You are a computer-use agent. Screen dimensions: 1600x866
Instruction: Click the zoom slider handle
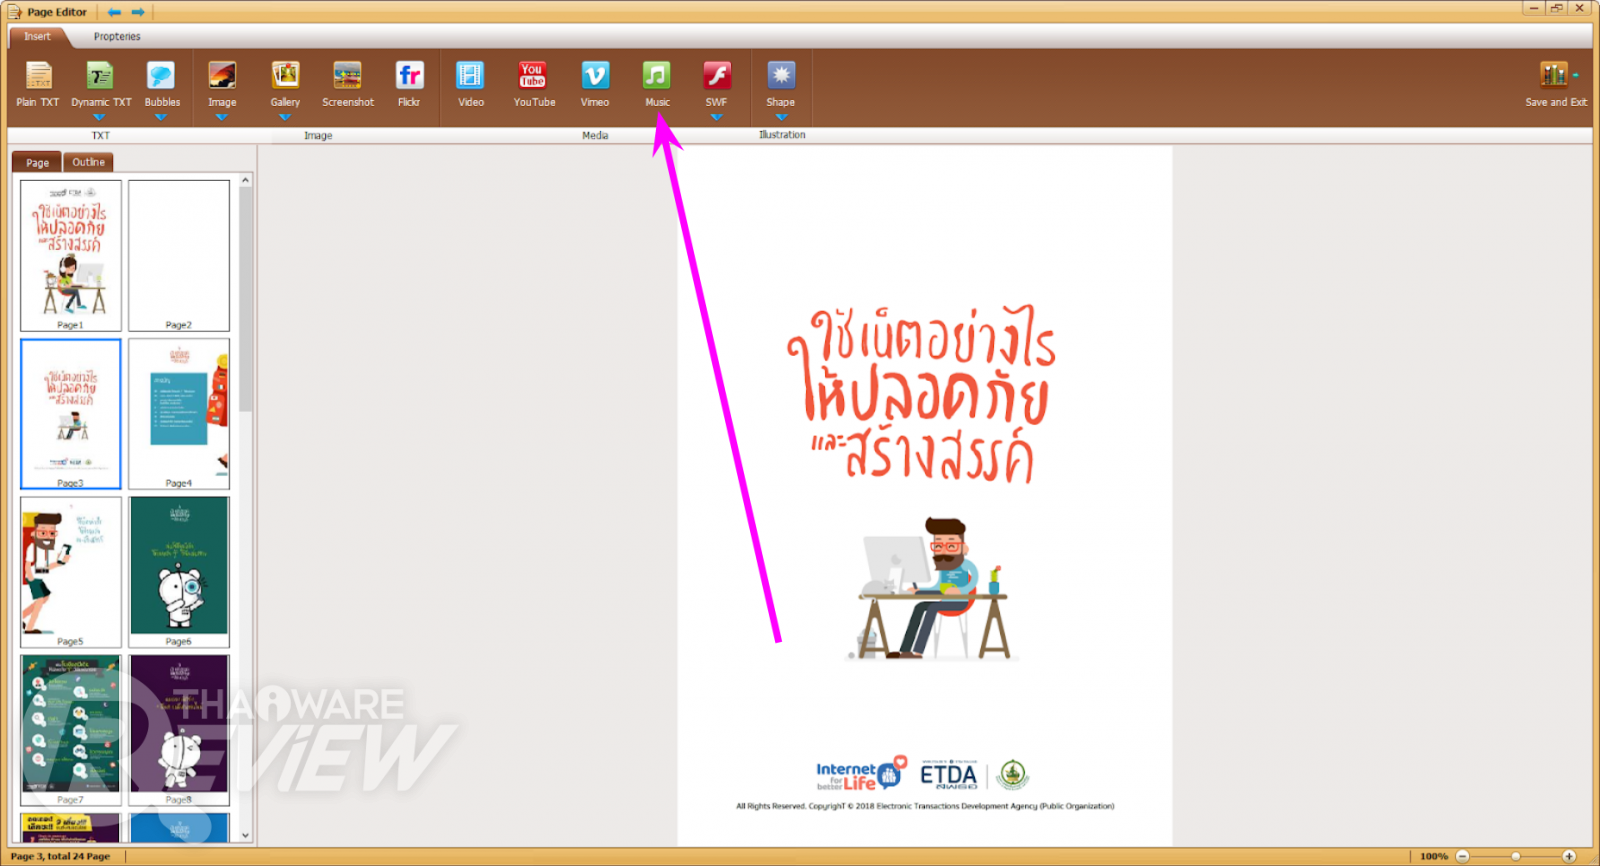pos(1516,856)
